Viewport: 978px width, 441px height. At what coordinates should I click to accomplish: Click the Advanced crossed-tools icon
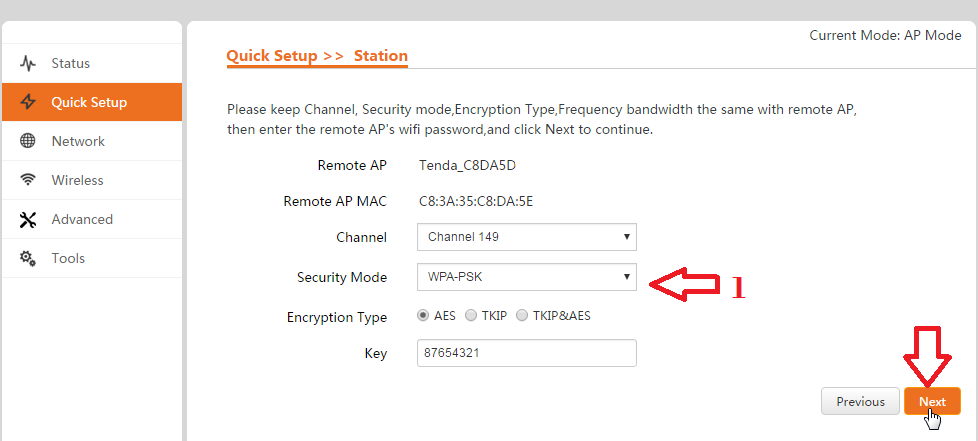point(28,219)
